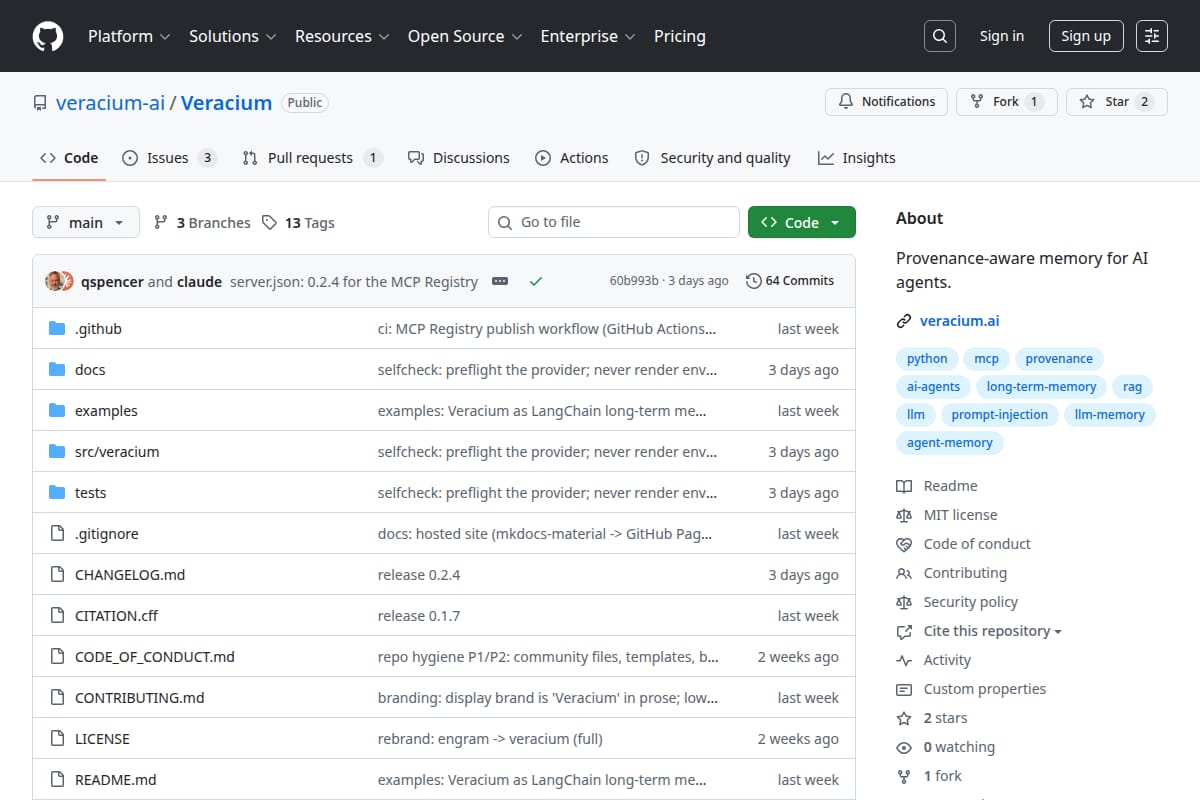Expand the Cite this repository dropdown
The height and width of the screenshot is (800, 1200).
992,631
